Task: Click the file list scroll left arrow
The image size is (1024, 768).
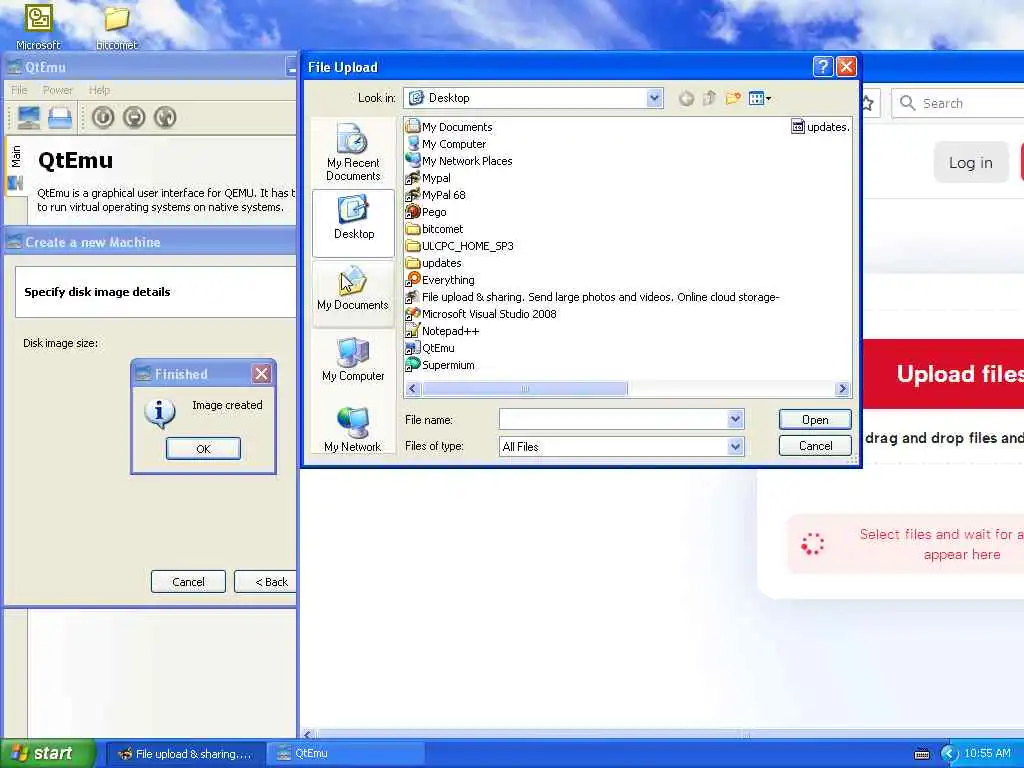Action: [x=413, y=389]
